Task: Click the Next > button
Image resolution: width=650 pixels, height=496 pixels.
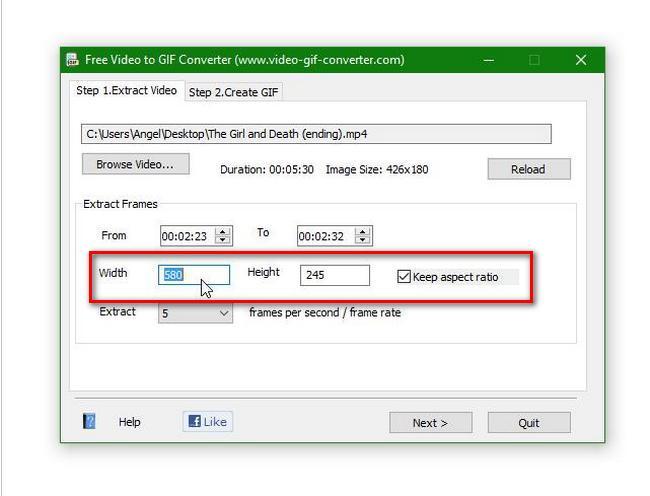Action: click(430, 423)
